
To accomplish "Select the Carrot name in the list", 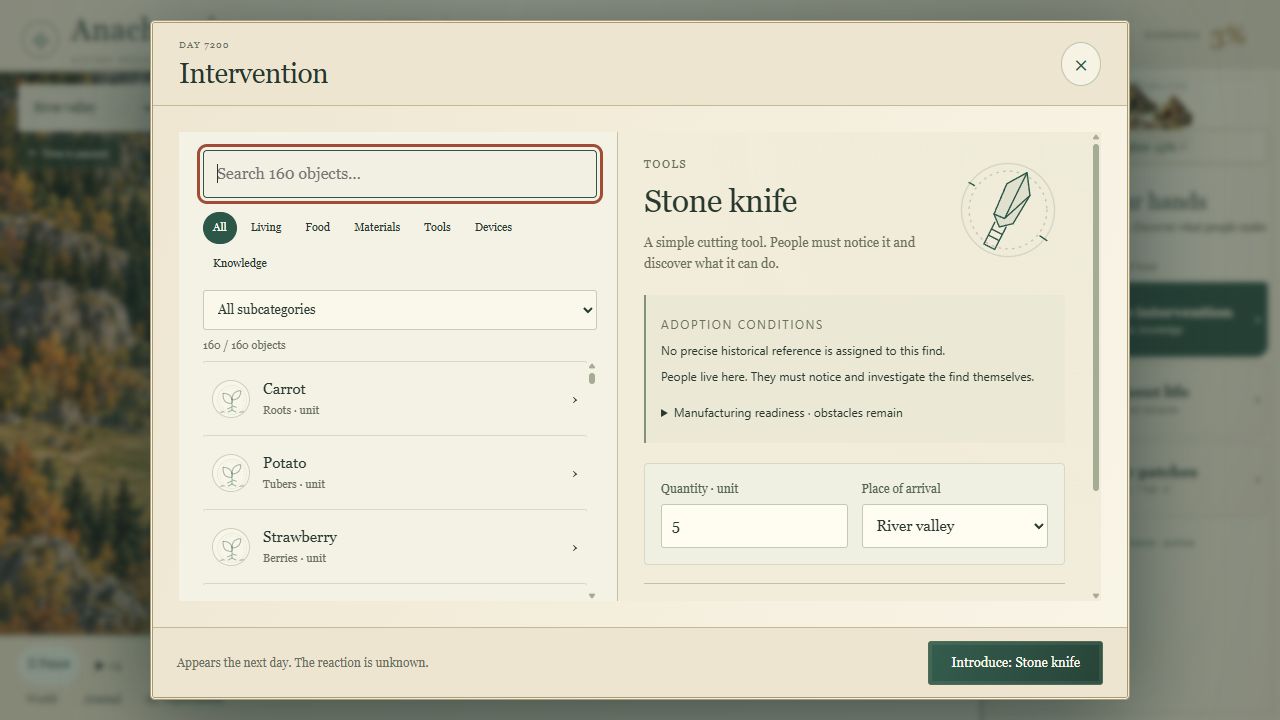I will coord(284,389).
